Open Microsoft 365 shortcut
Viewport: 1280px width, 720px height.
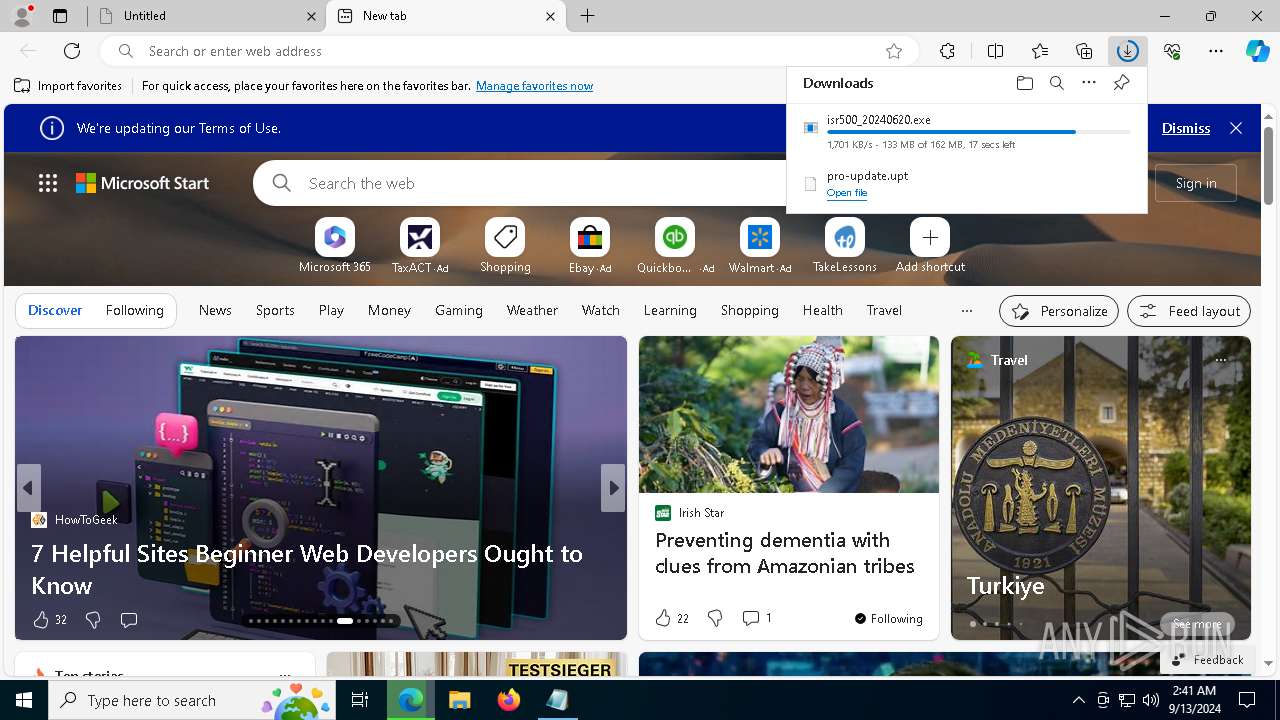[334, 245]
